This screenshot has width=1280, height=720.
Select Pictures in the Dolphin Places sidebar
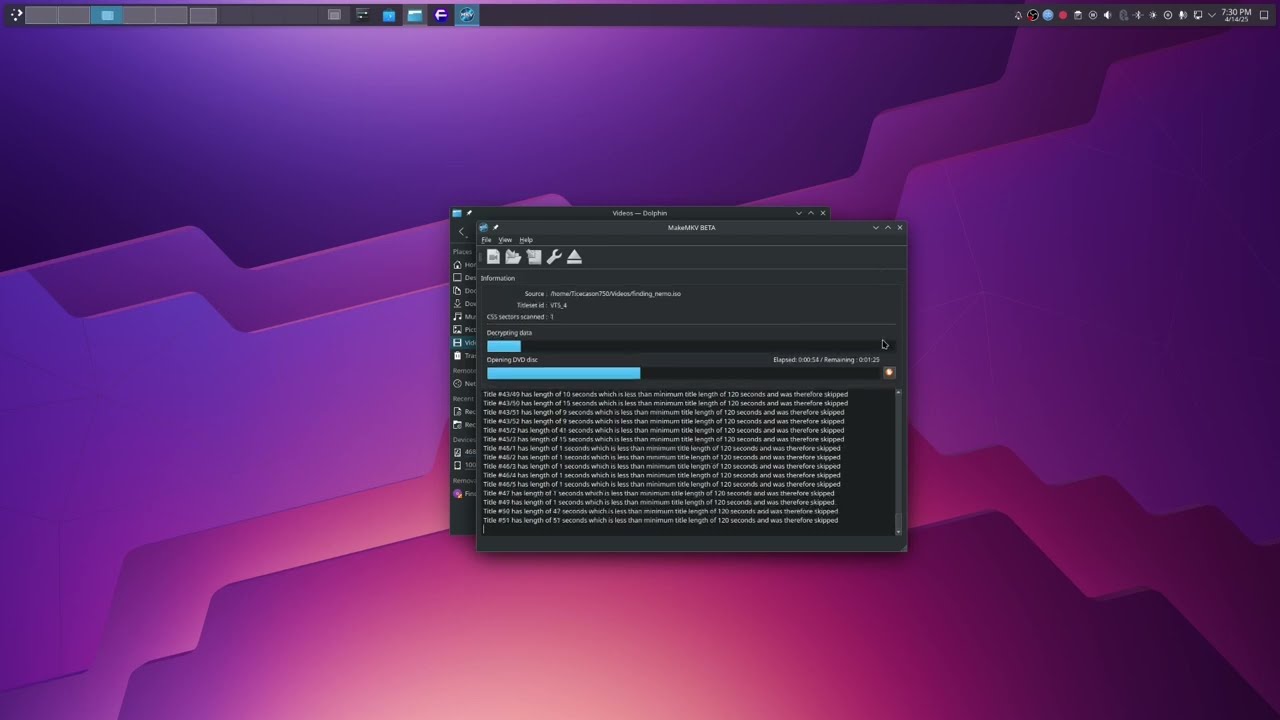(x=464, y=330)
